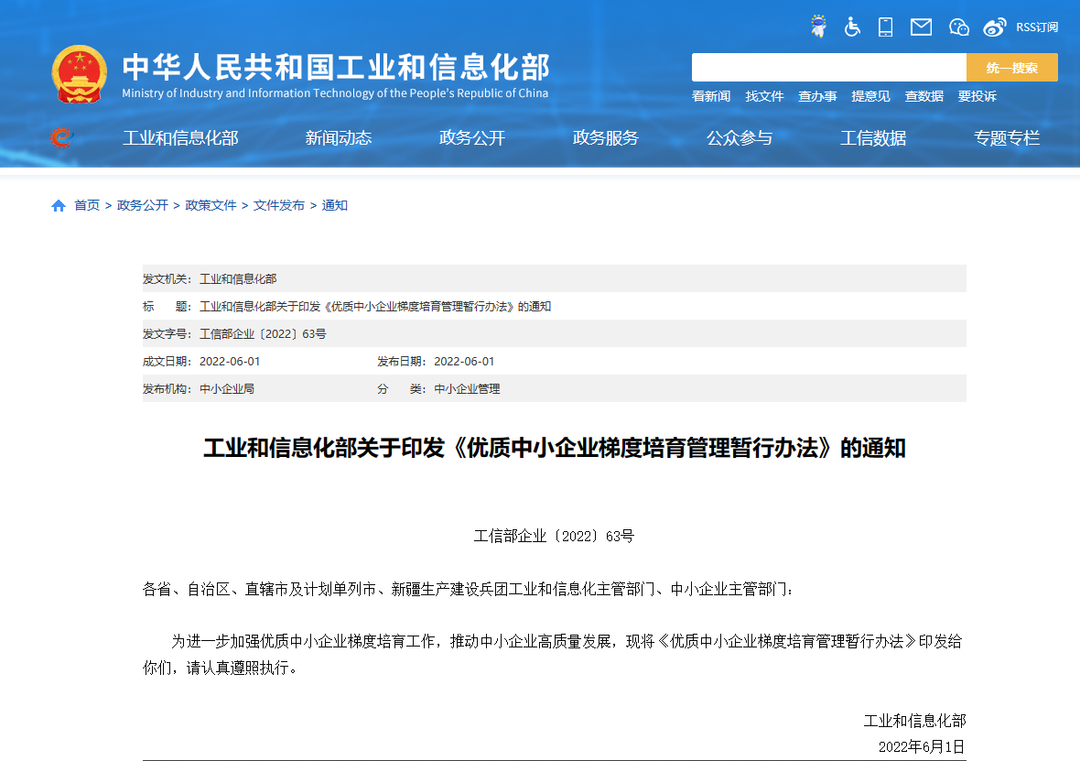Open the 专题专栏 nav menu

[x=1006, y=138]
